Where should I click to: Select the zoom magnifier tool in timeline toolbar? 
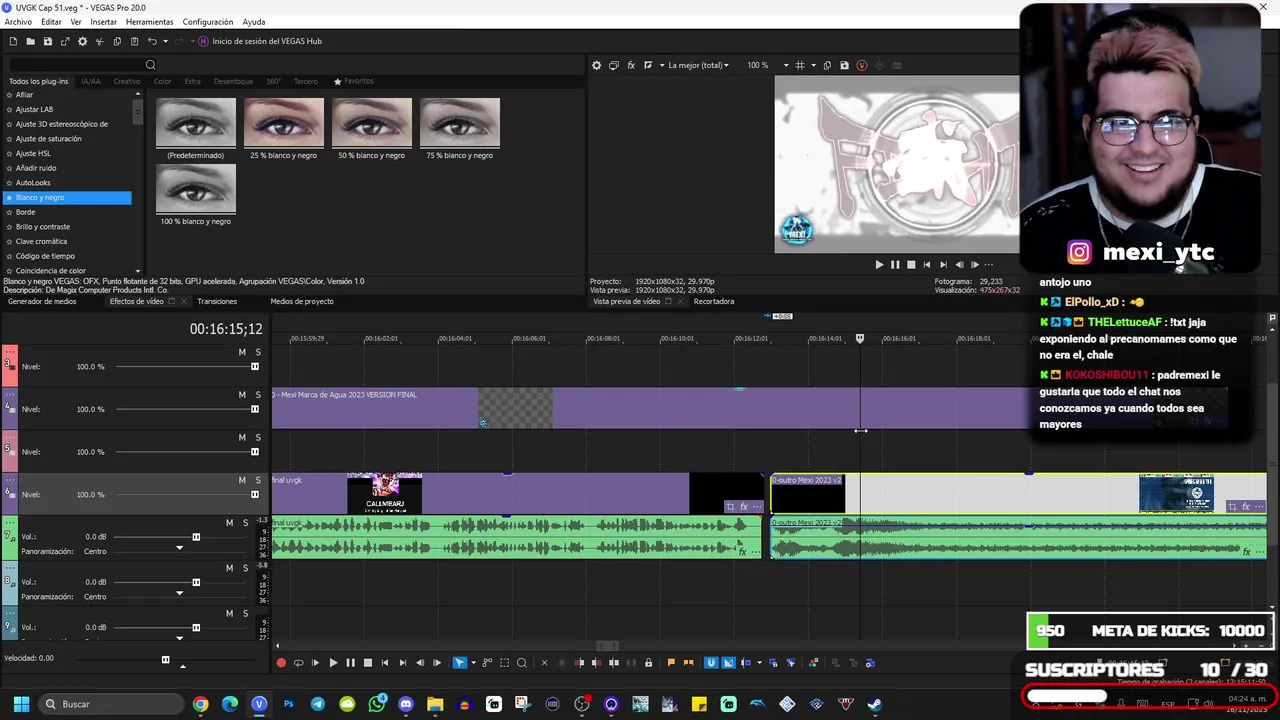click(521, 662)
